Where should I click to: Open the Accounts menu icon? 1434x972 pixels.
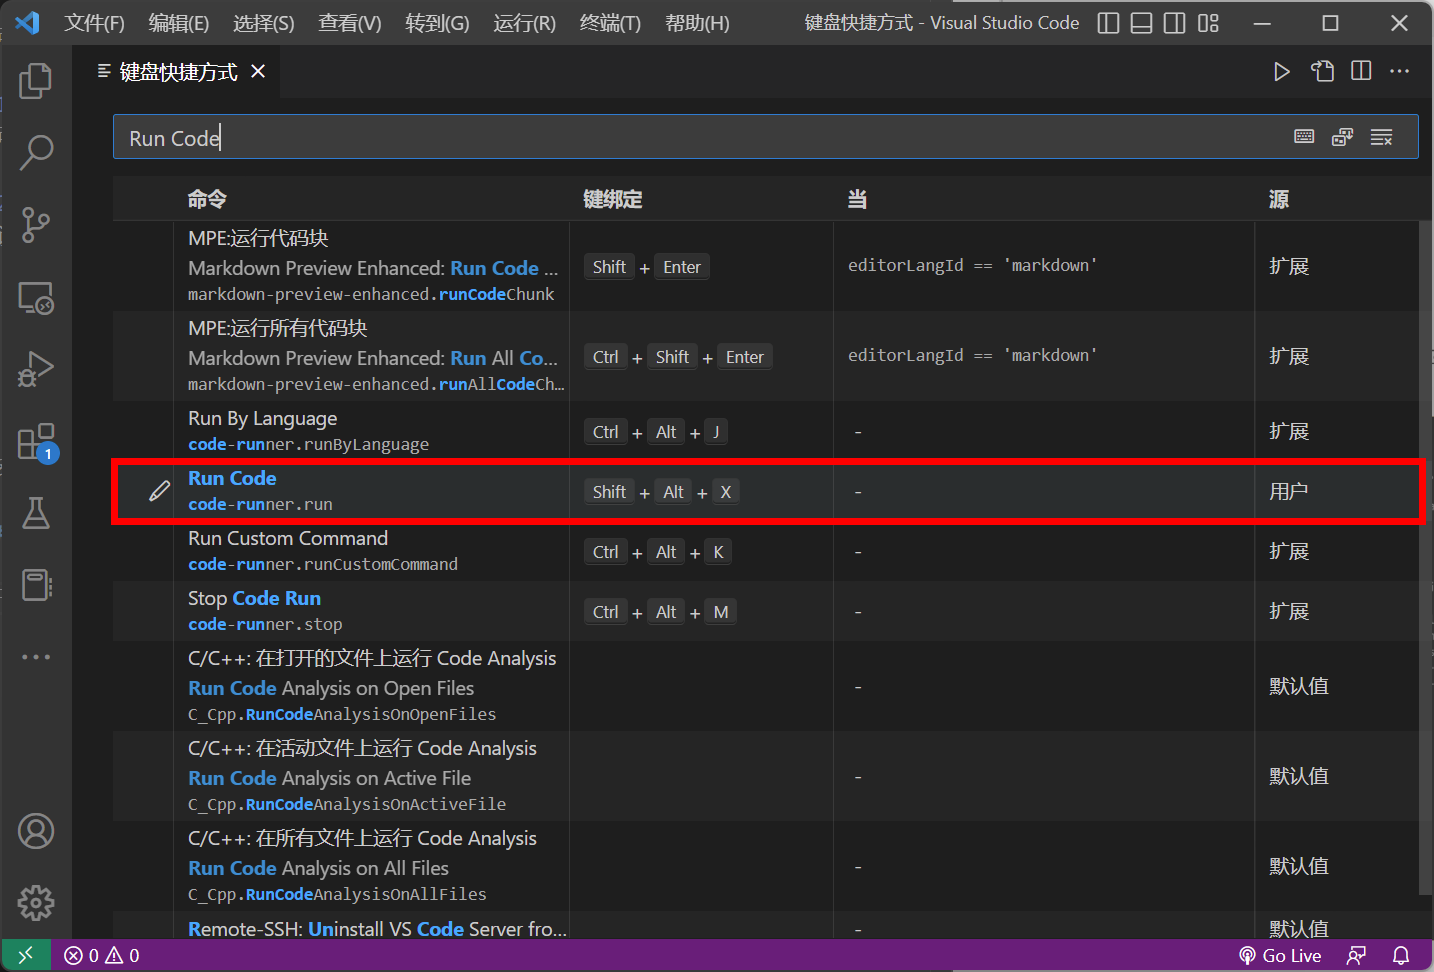tap(36, 831)
